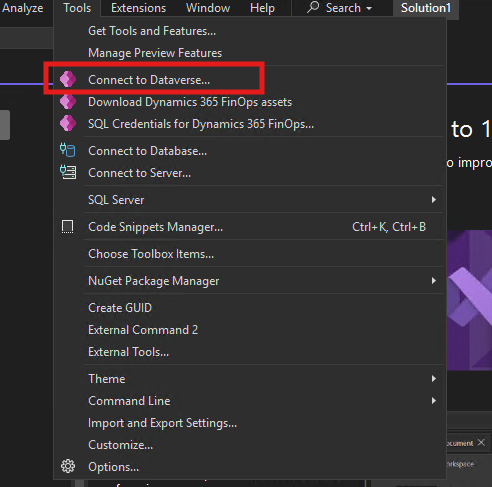Viewport: 492px width, 487px height.
Task: Expand the NuGet Package Manager submenu arrow
Action: [434, 281]
